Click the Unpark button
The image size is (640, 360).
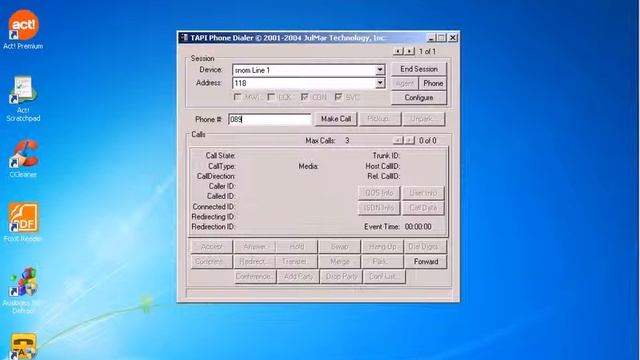423,119
